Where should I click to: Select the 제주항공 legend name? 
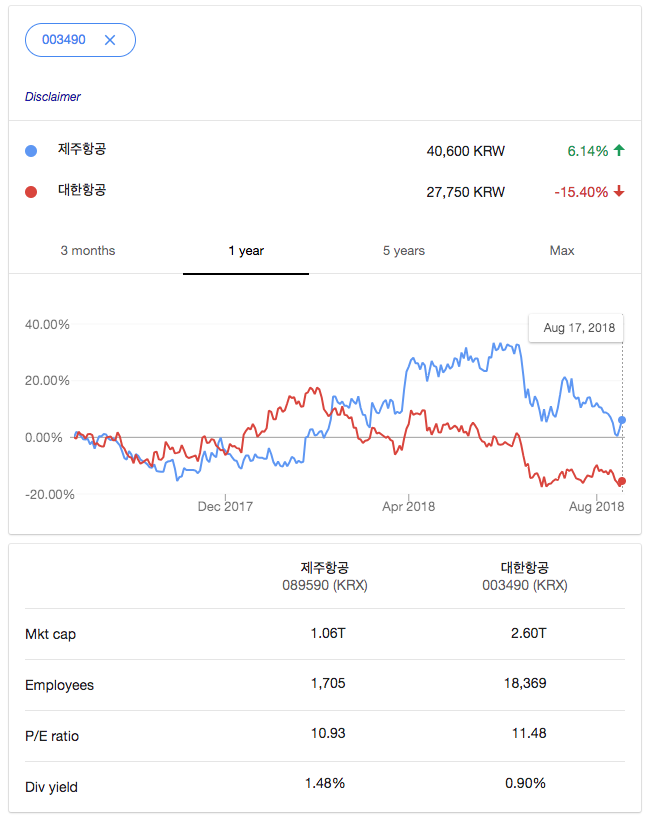pos(82,149)
